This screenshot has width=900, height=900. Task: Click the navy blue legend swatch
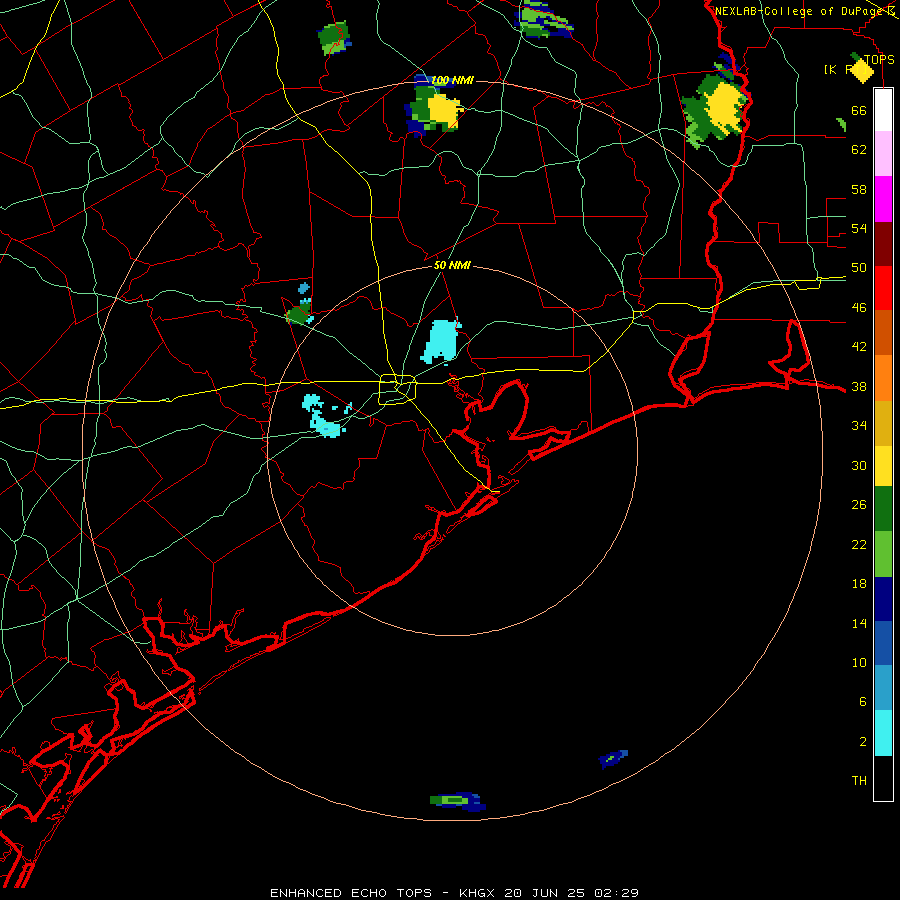pos(883,599)
